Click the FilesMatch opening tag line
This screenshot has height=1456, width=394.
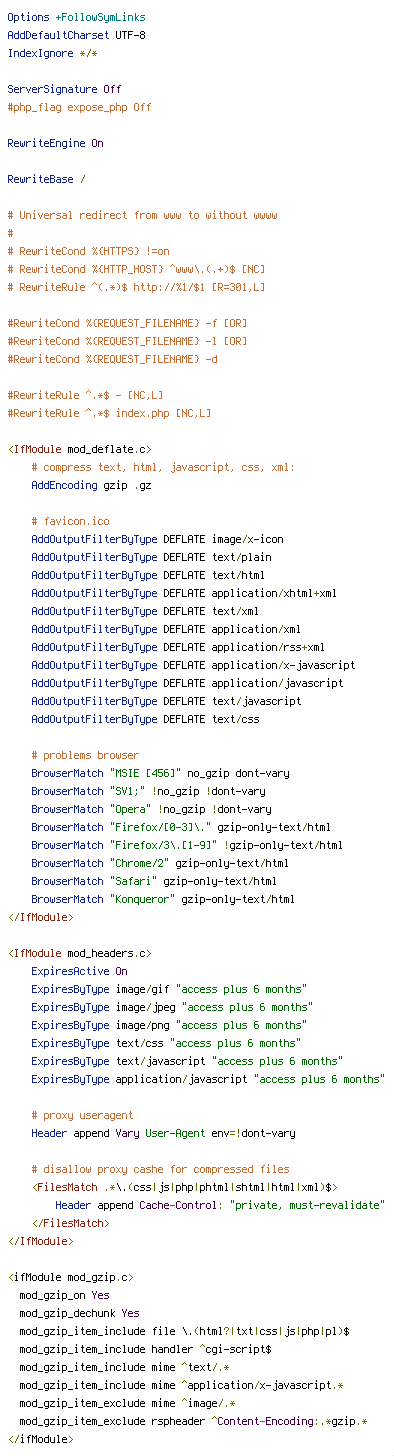[x=184, y=1187]
